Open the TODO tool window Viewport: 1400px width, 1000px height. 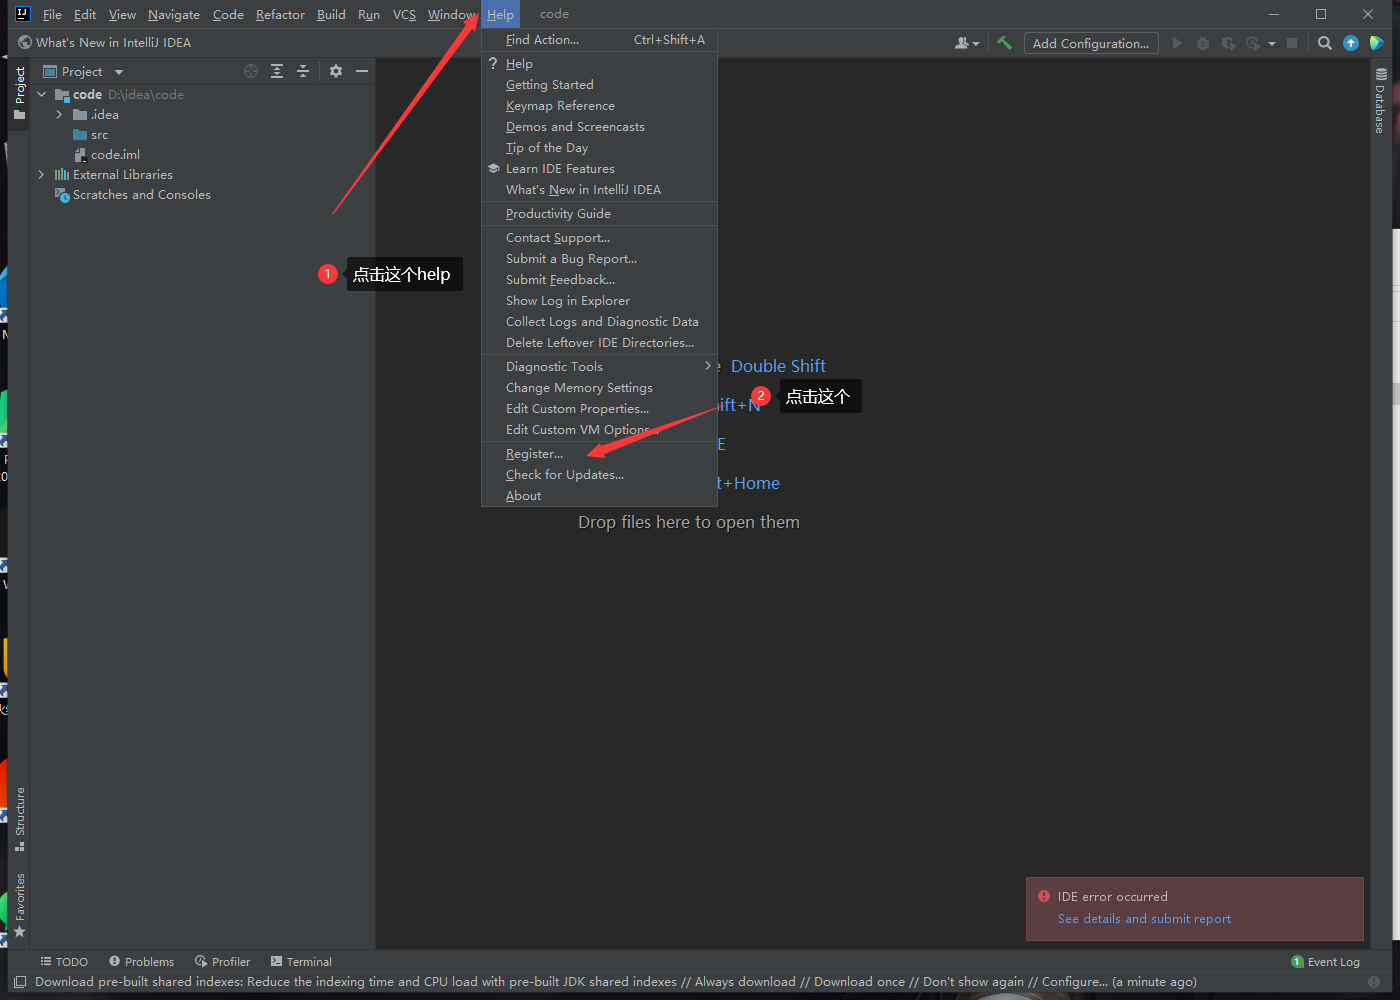pos(64,962)
